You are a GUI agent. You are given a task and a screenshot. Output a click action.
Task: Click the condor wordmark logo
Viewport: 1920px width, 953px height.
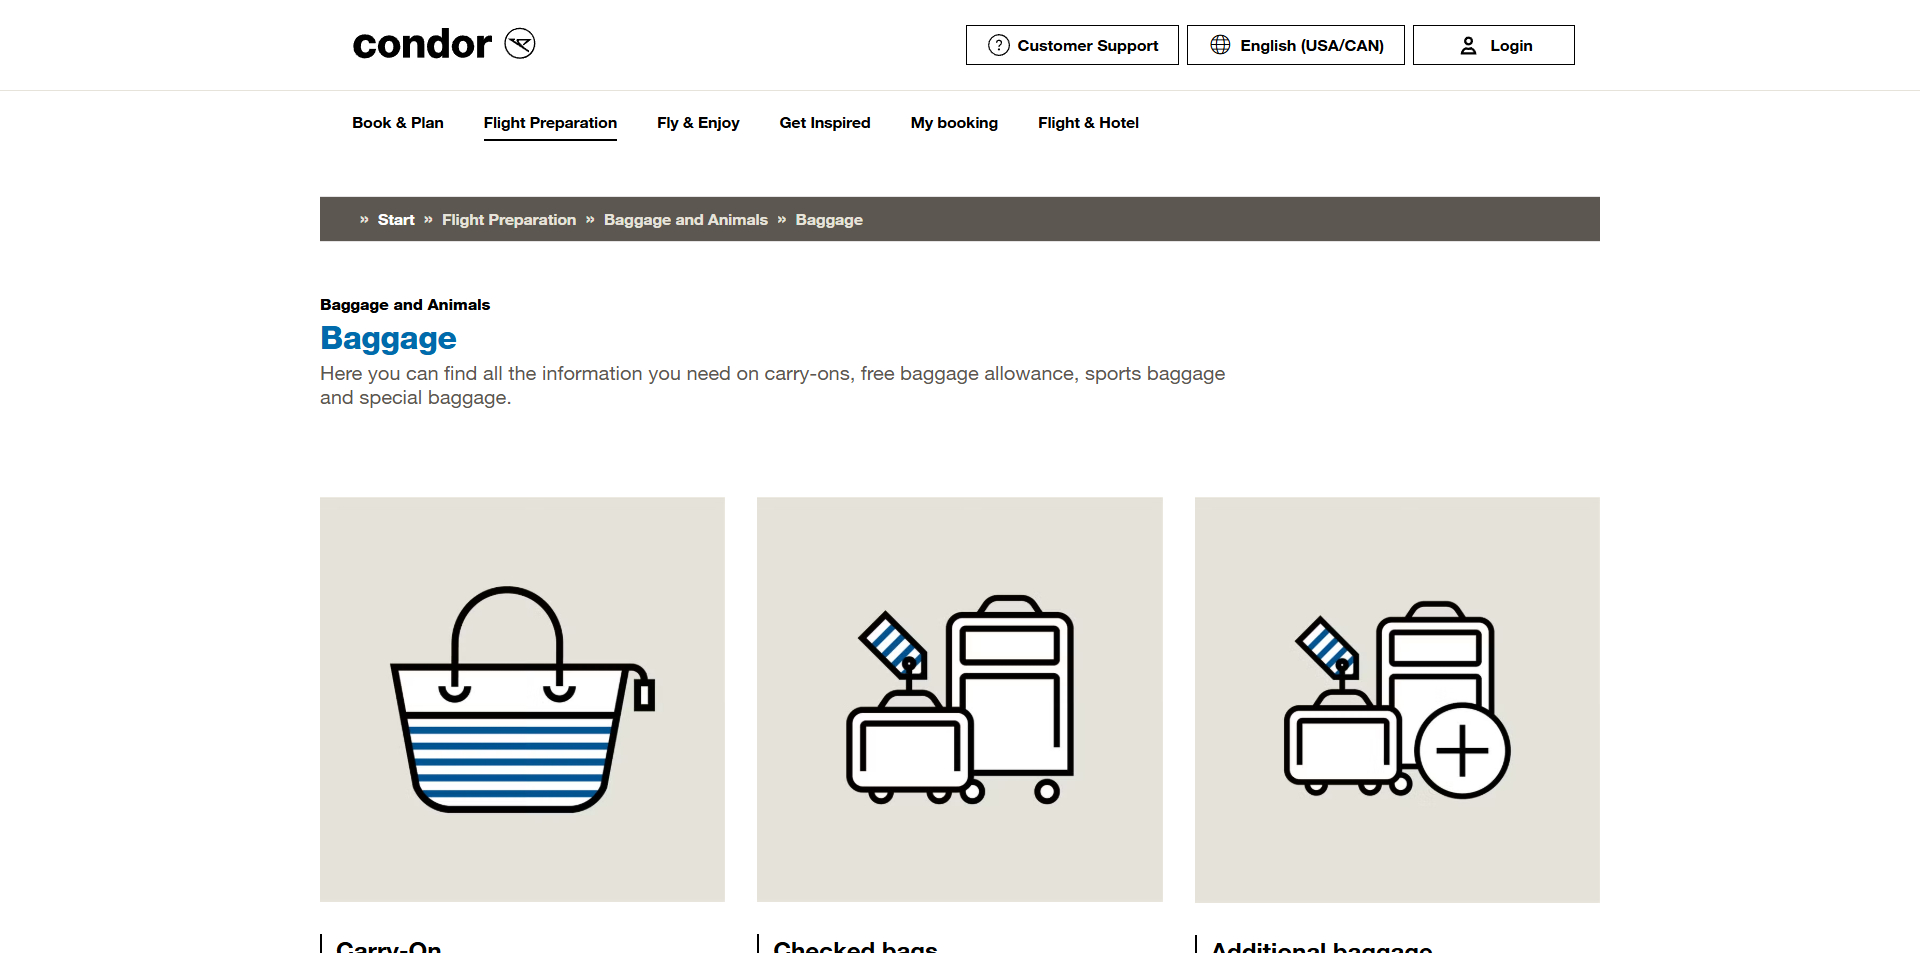pos(422,44)
